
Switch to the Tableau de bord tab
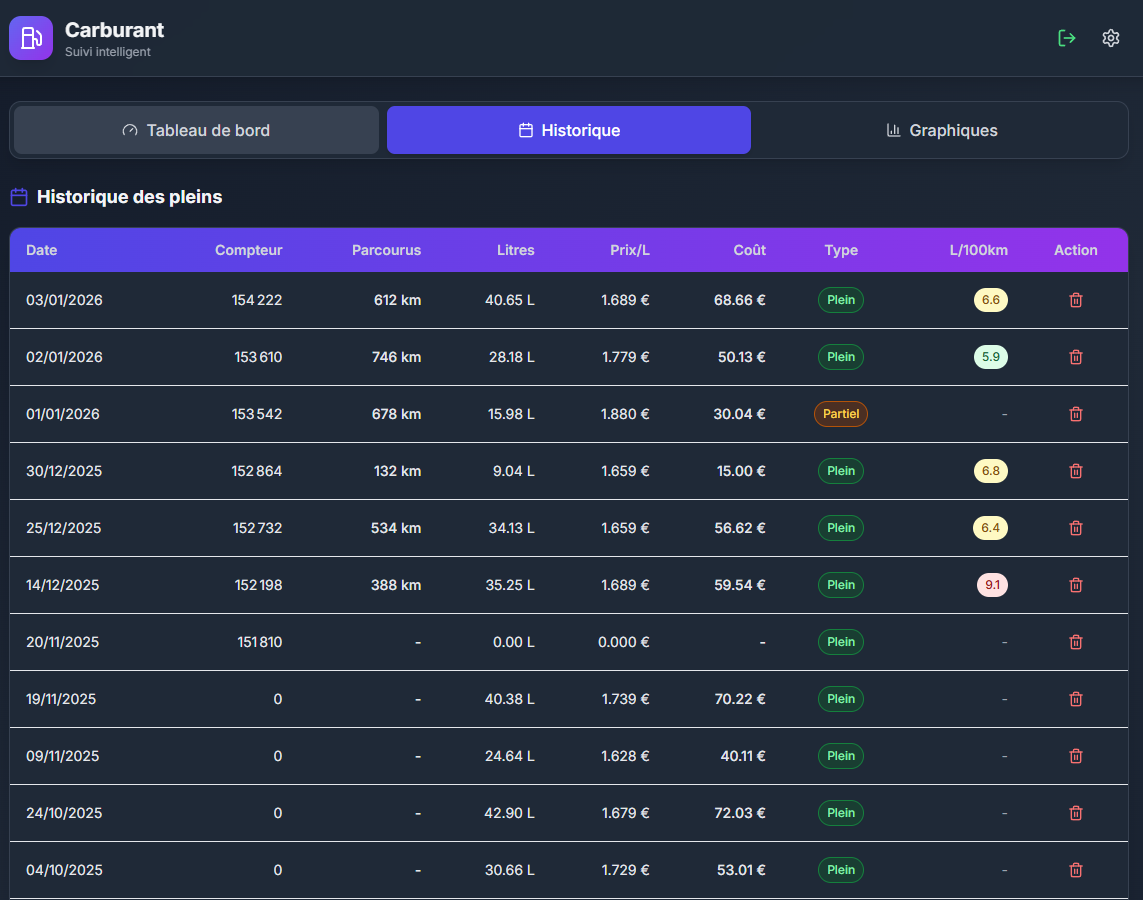tap(196, 130)
